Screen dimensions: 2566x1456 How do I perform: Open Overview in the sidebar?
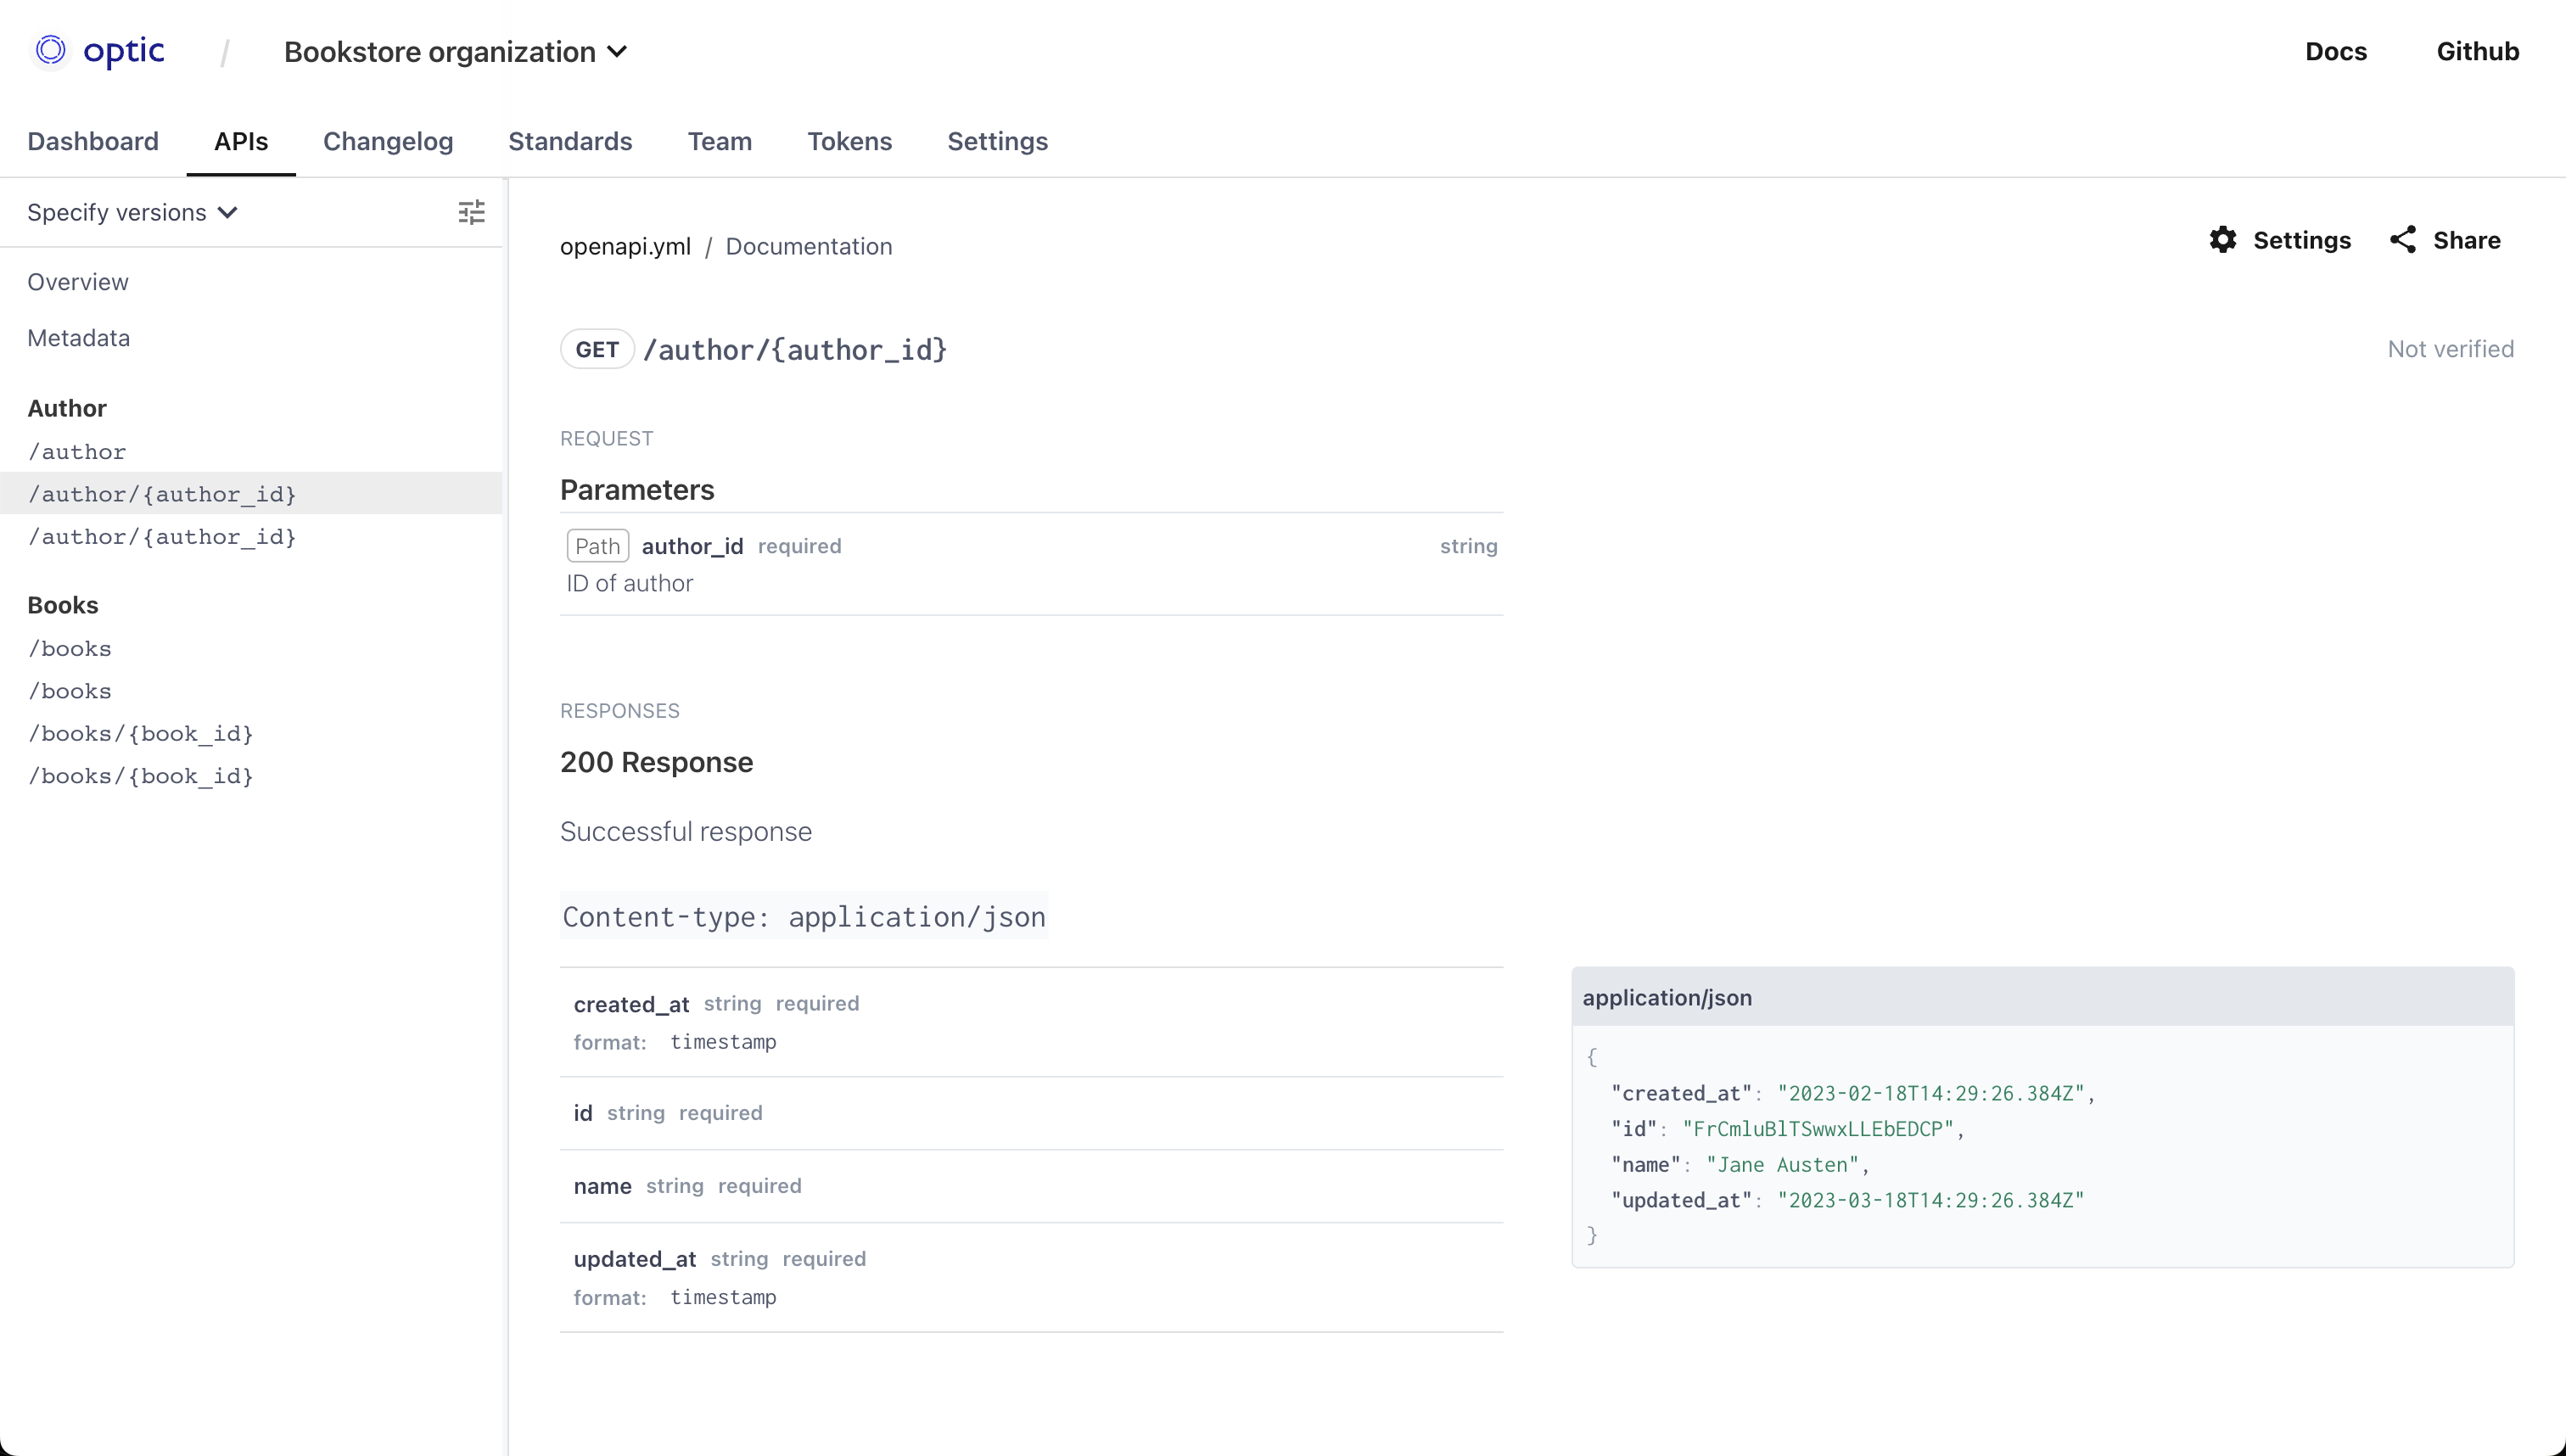(x=78, y=282)
